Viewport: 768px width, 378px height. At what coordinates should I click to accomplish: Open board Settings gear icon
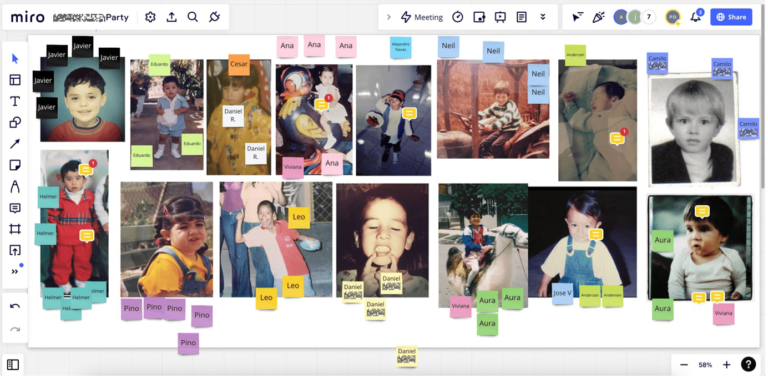point(150,17)
